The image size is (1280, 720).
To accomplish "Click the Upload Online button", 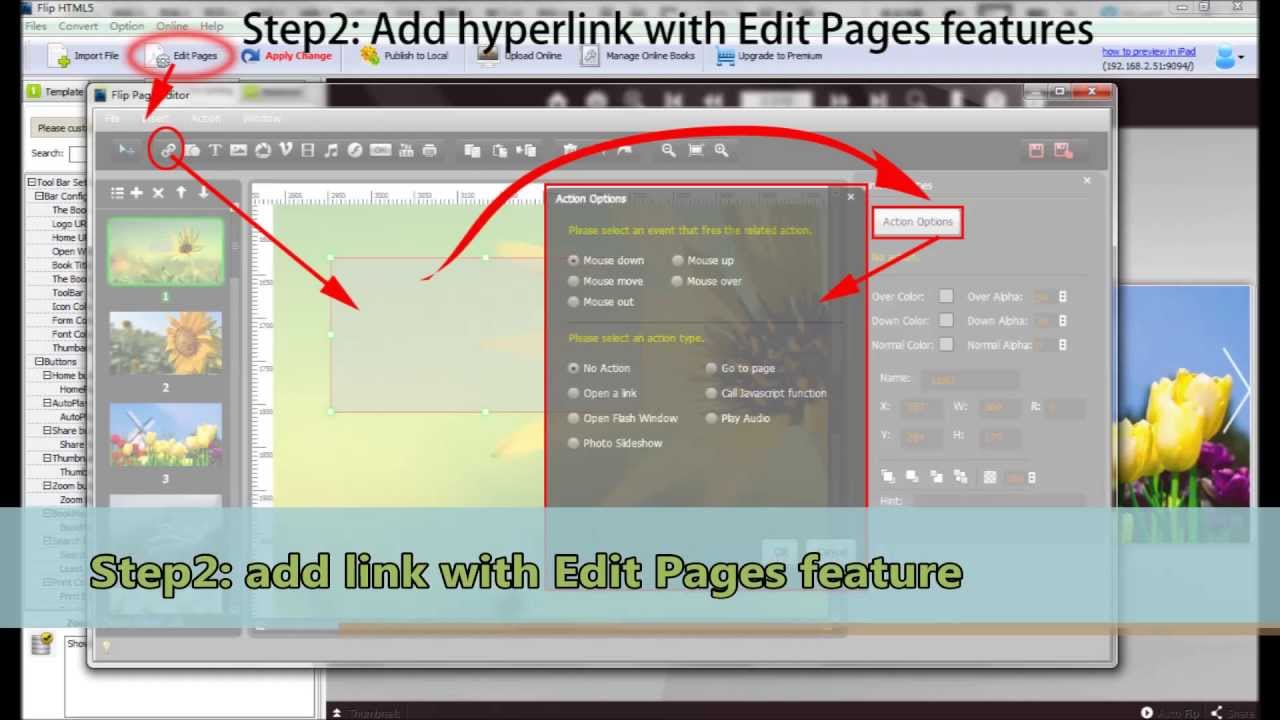I will [x=520, y=56].
